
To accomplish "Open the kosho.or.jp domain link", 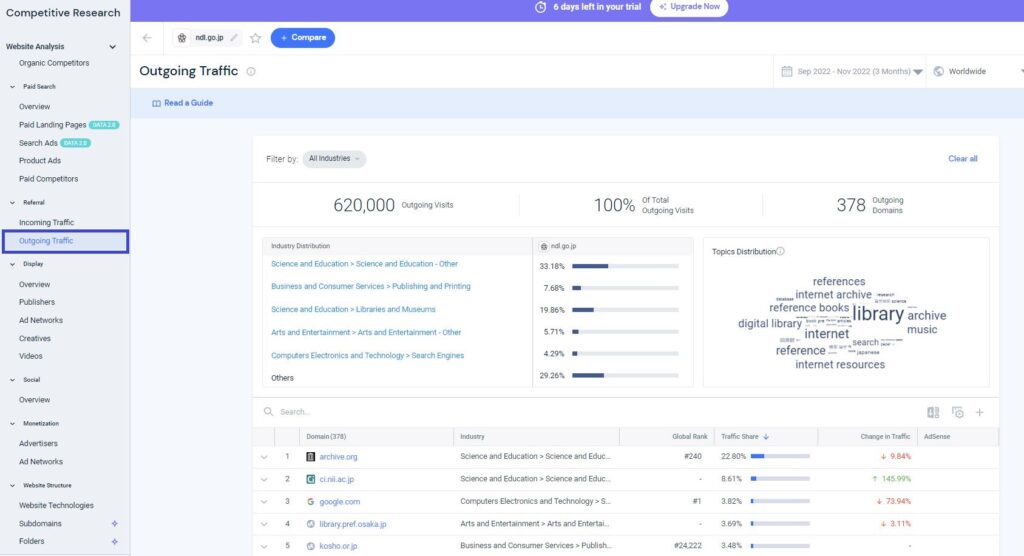I will 338,546.
